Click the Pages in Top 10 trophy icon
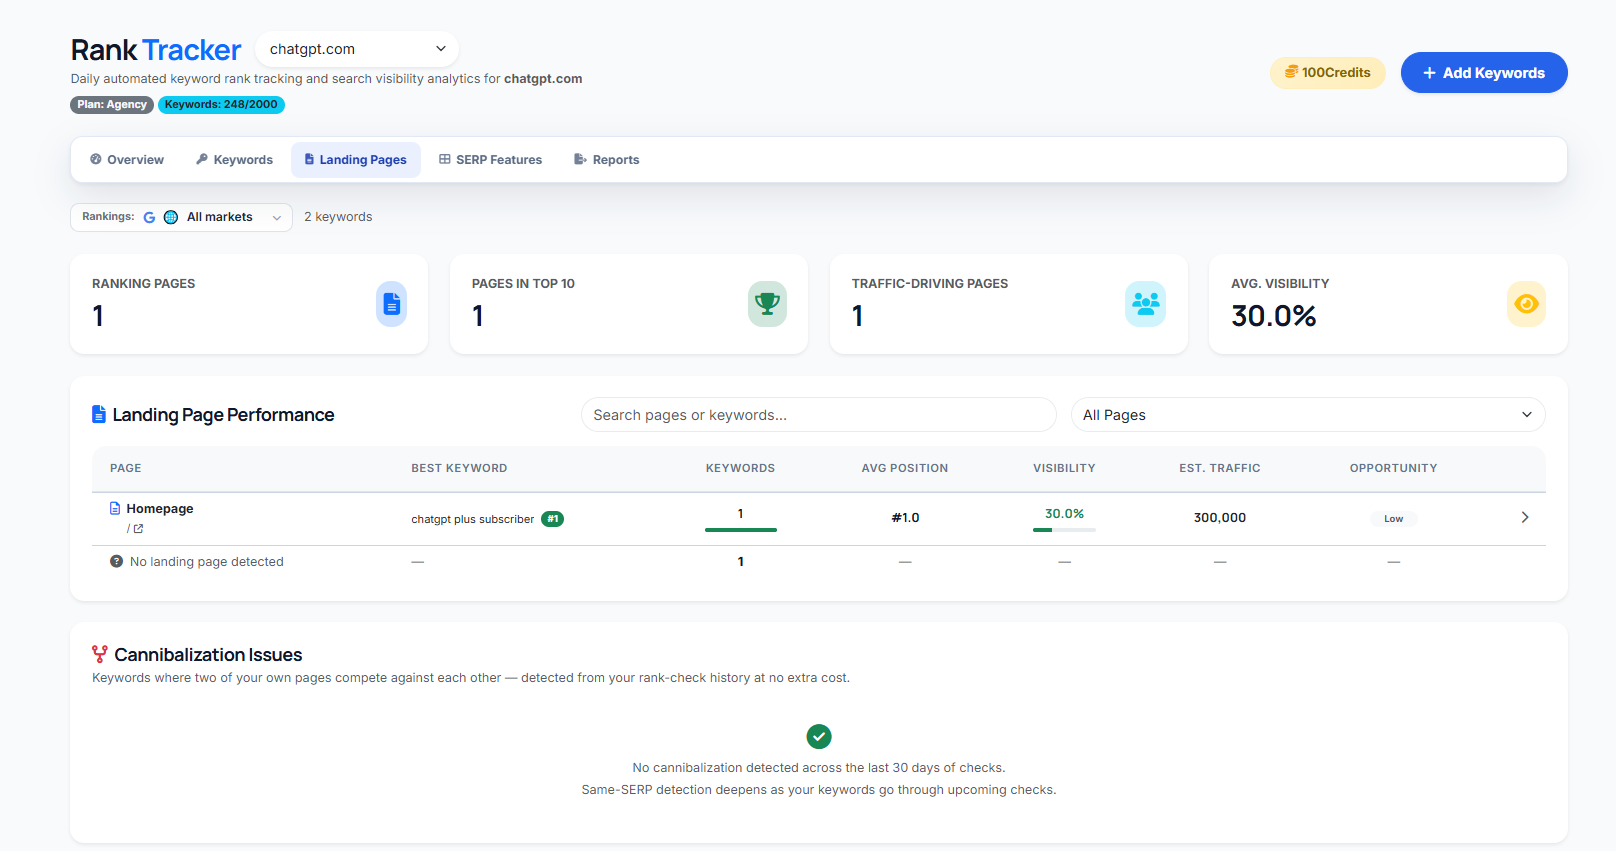The height and width of the screenshot is (851, 1616). click(x=767, y=304)
